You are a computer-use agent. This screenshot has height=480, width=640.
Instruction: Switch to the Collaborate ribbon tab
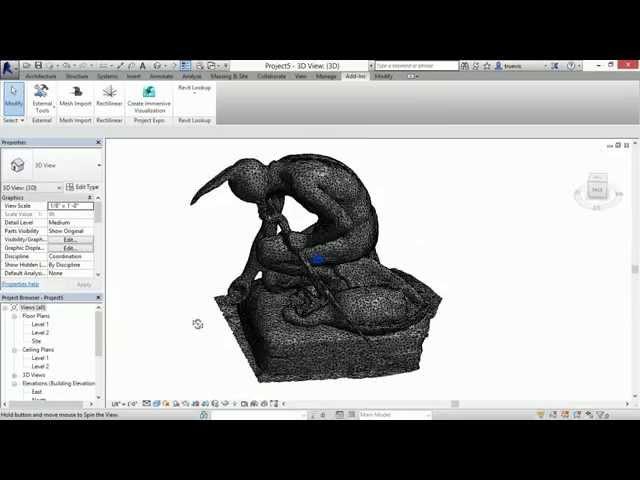(x=271, y=76)
